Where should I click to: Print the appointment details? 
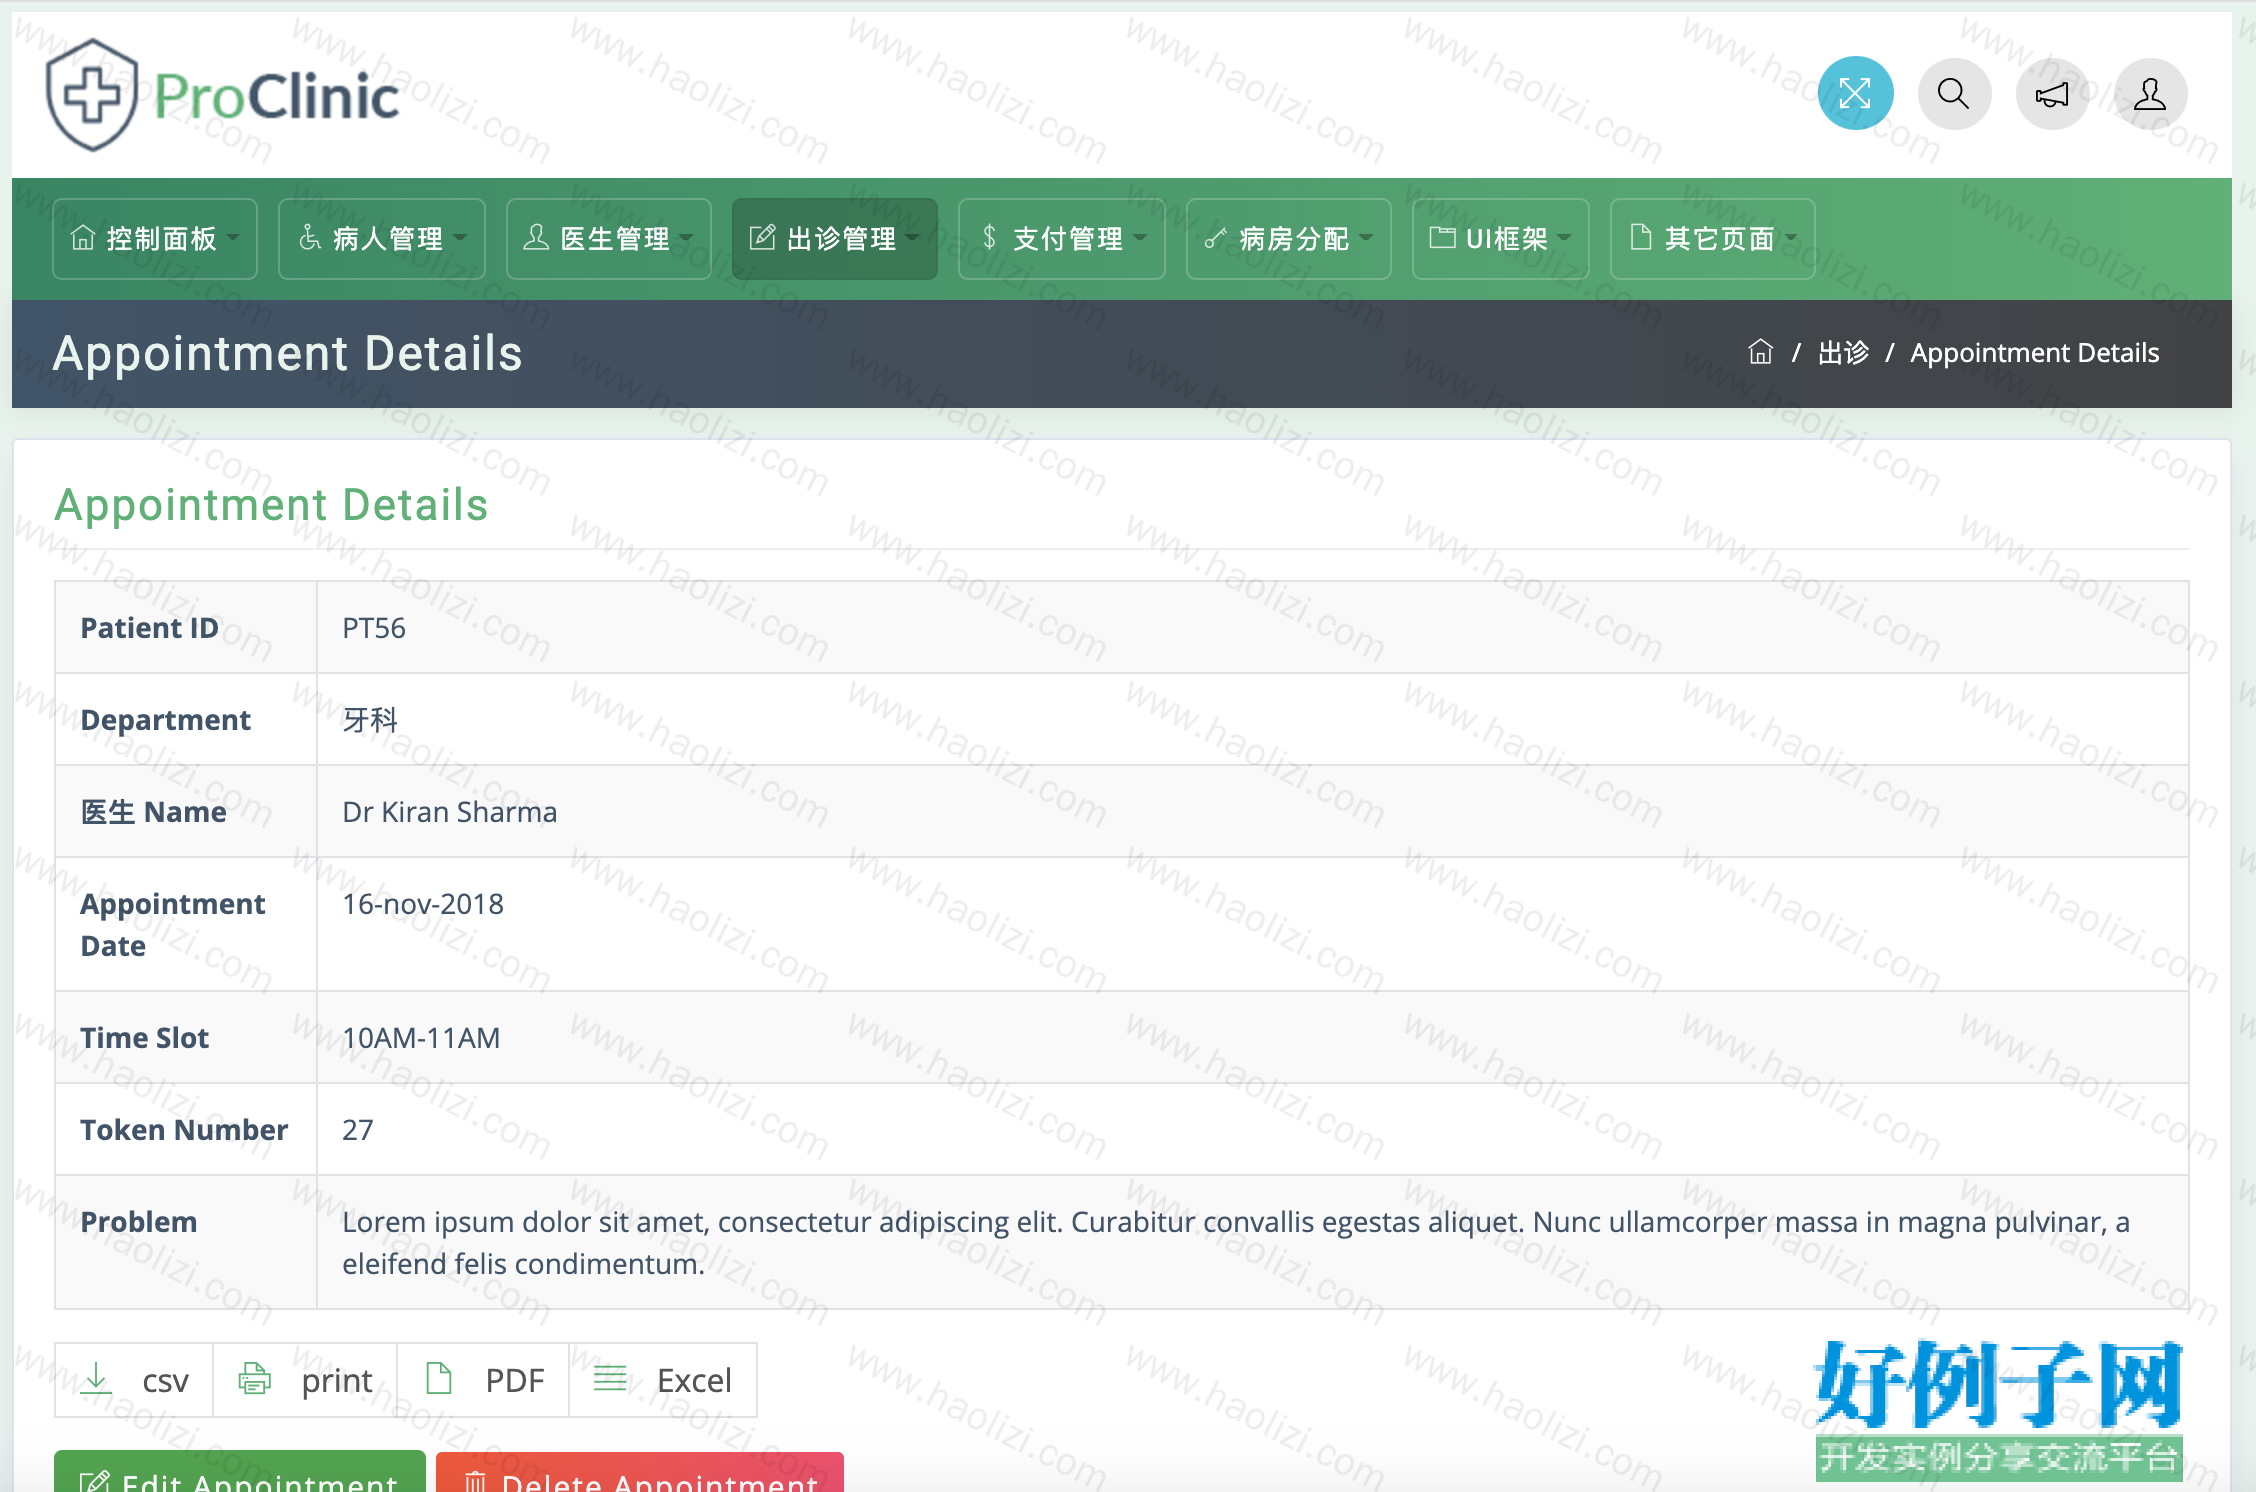305,1380
